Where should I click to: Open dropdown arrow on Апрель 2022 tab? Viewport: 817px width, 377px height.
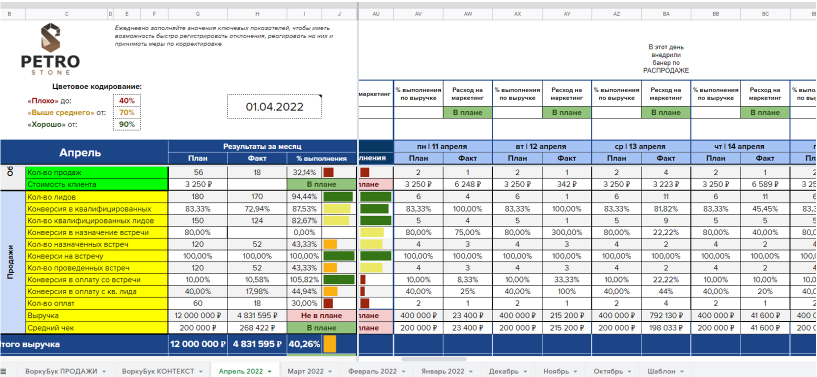[269, 371]
